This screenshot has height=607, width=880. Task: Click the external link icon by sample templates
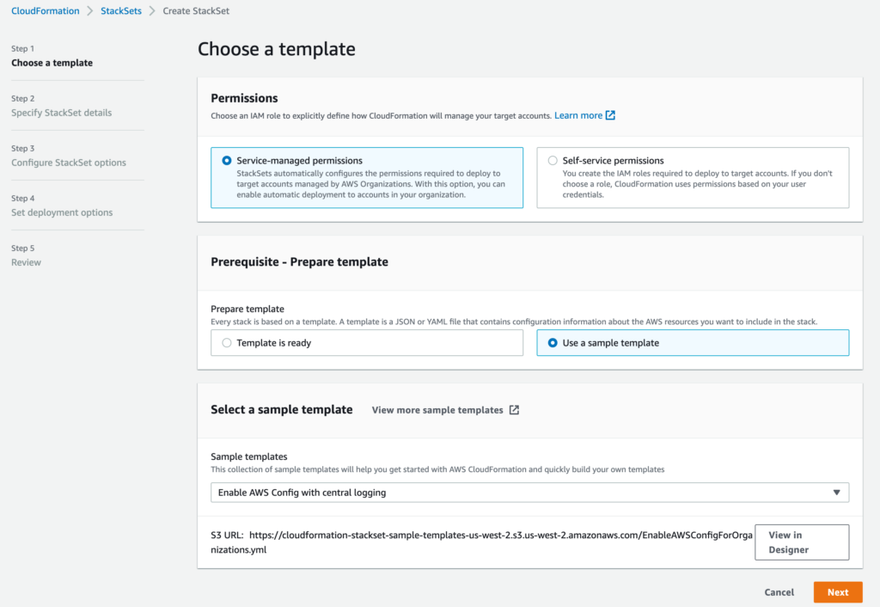pos(514,410)
